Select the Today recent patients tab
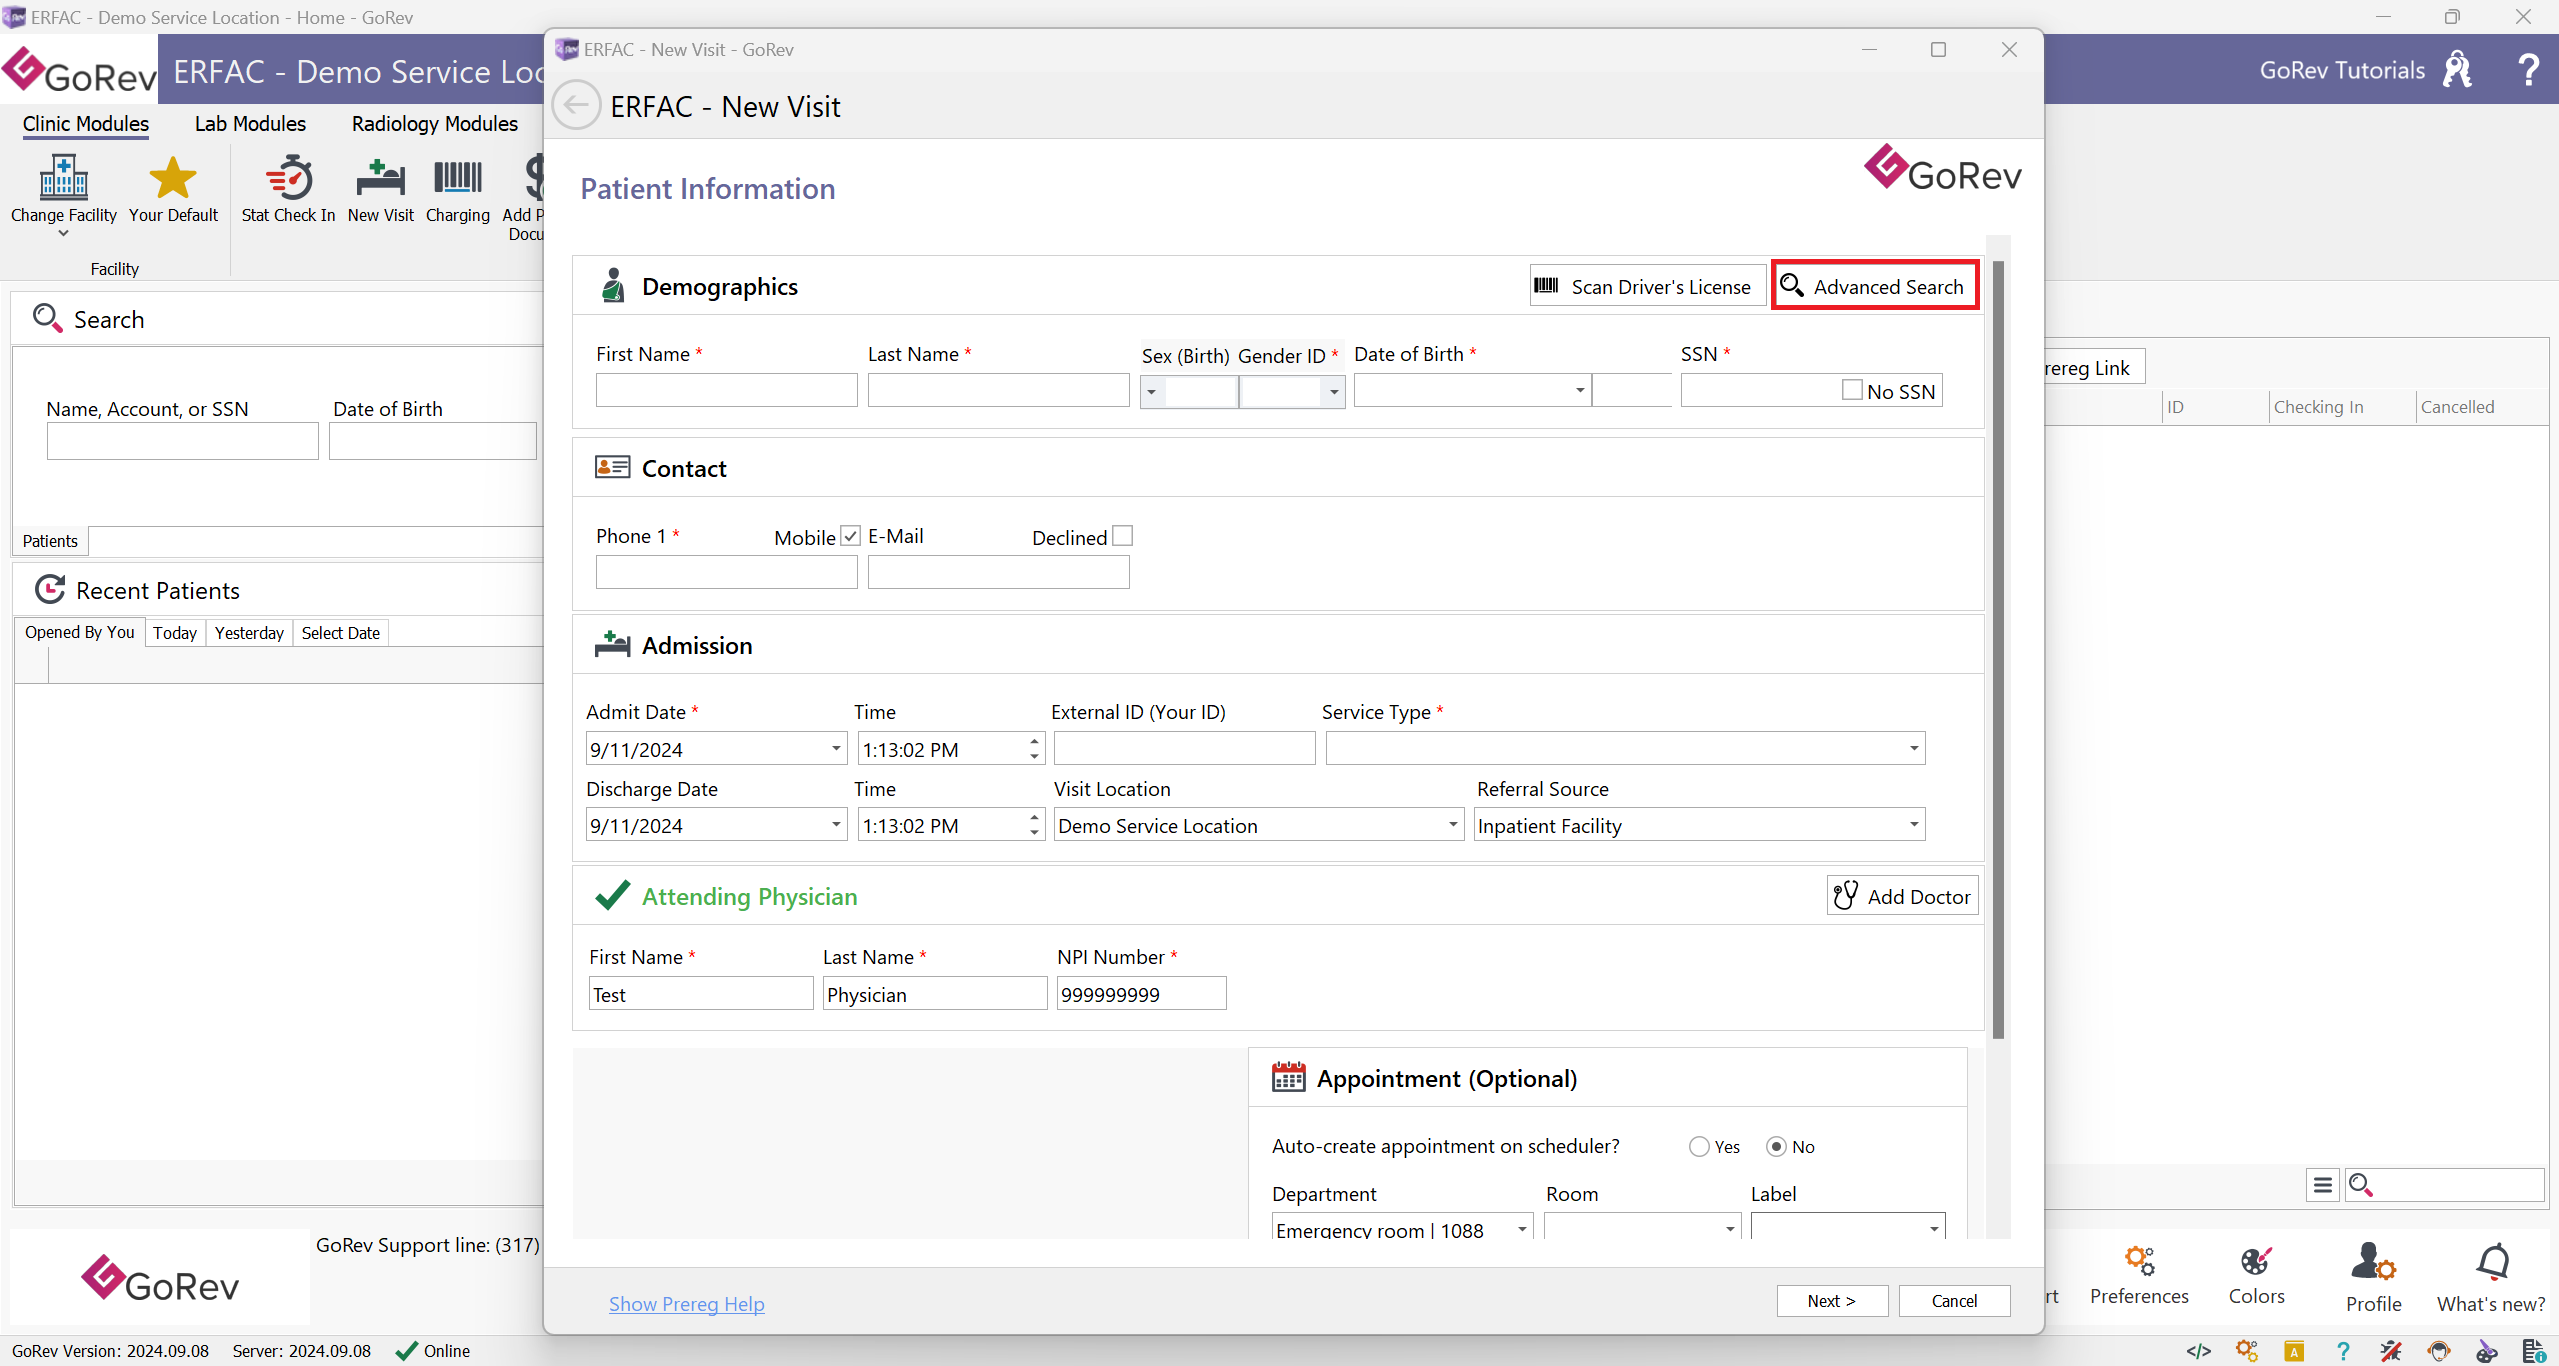 click(175, 633)
